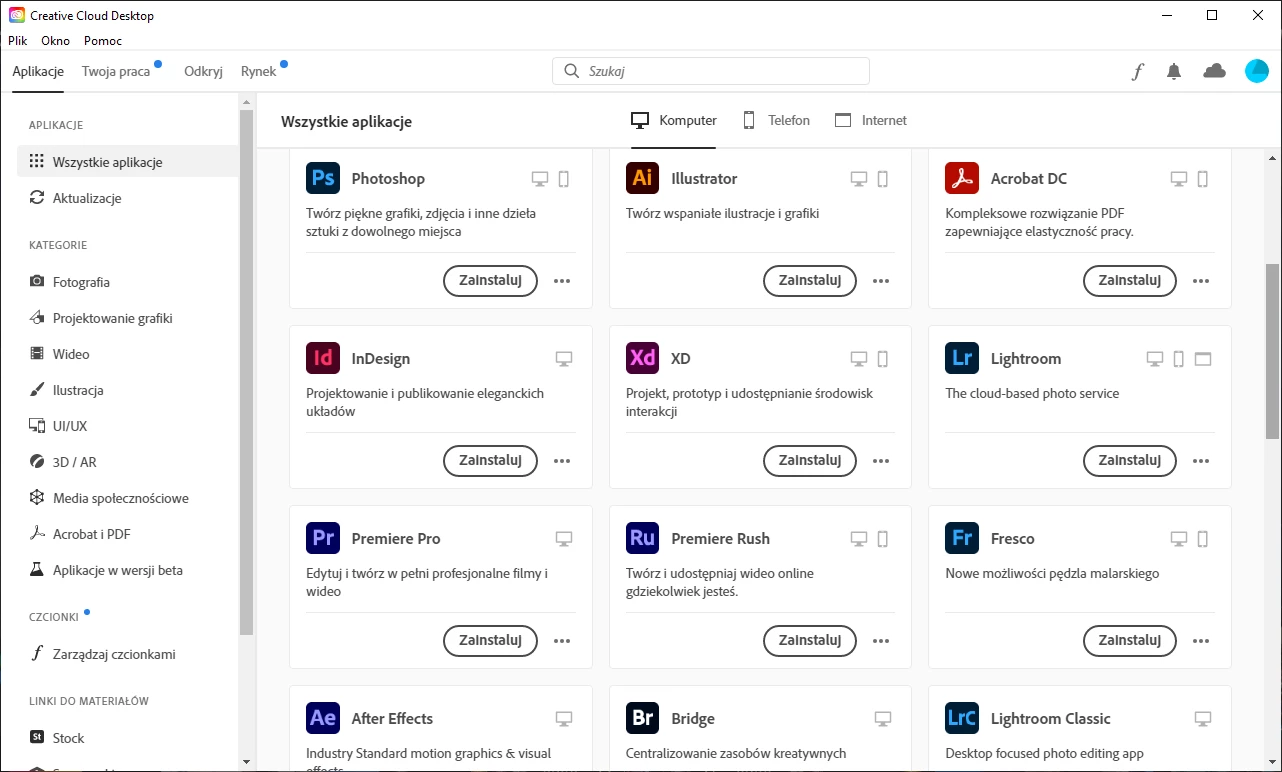Open the Illustrator app icon
The height and width of the screenshot is (772, 1282).
pyautogui.click(x=643, y=178)
